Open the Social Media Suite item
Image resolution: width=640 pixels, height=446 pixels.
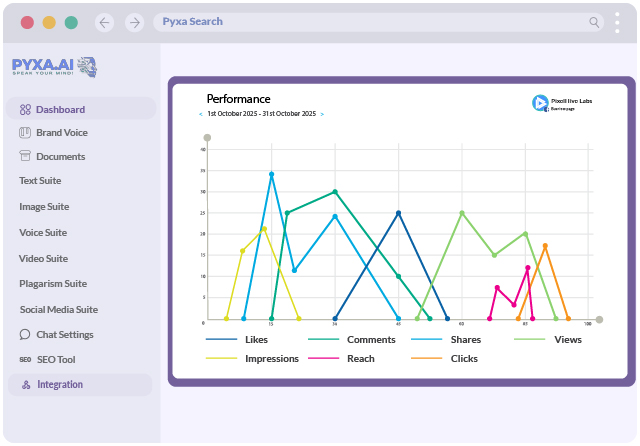coord(59,310)
